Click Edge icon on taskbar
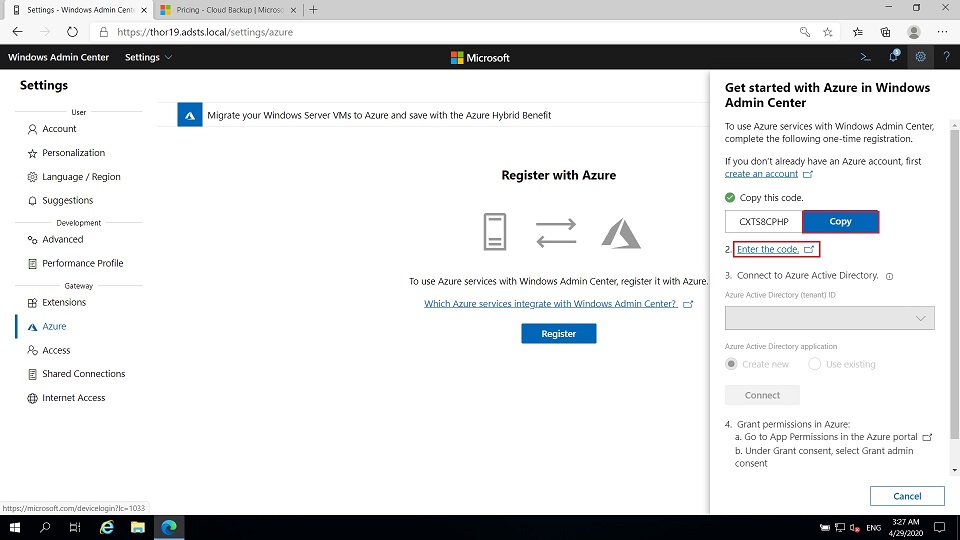The image size is (960, 540). (169, 527)
